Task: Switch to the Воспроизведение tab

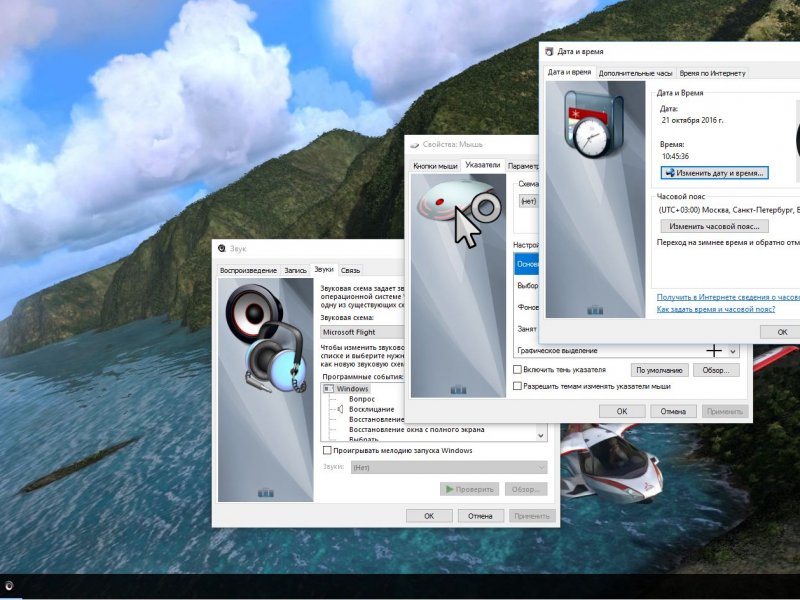Action: pyautogui.click(x=248, y=270)
